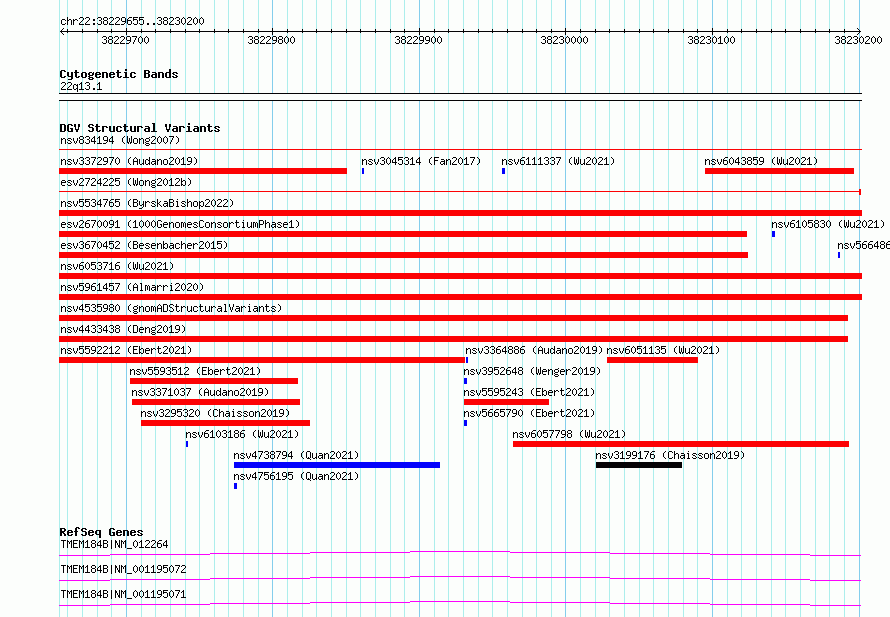Click the nsv3952648 (Wenger2019) blue marker
Image resolution: width=890 pixels, height=617 pixels.
point(465,381)
